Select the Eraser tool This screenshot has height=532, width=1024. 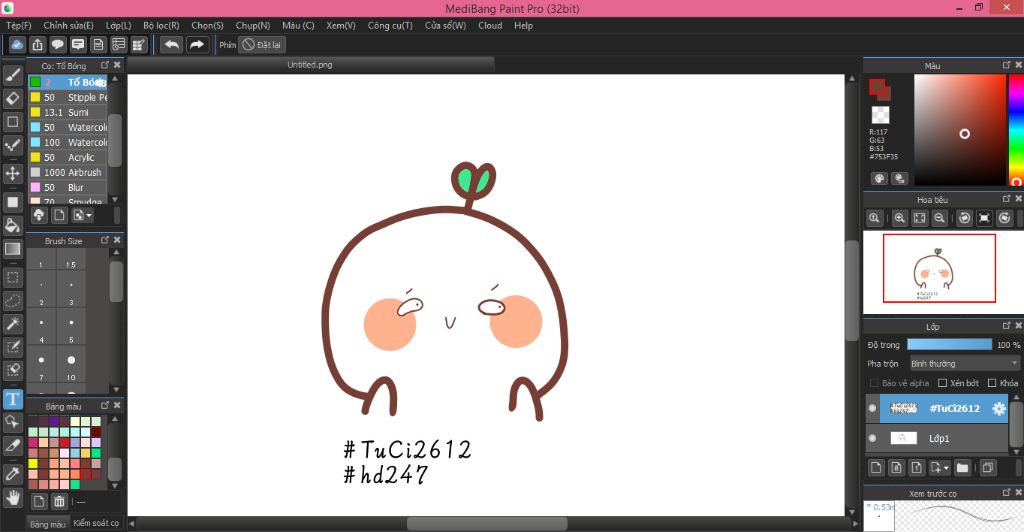pyautogui.click(x=12, y=99)
